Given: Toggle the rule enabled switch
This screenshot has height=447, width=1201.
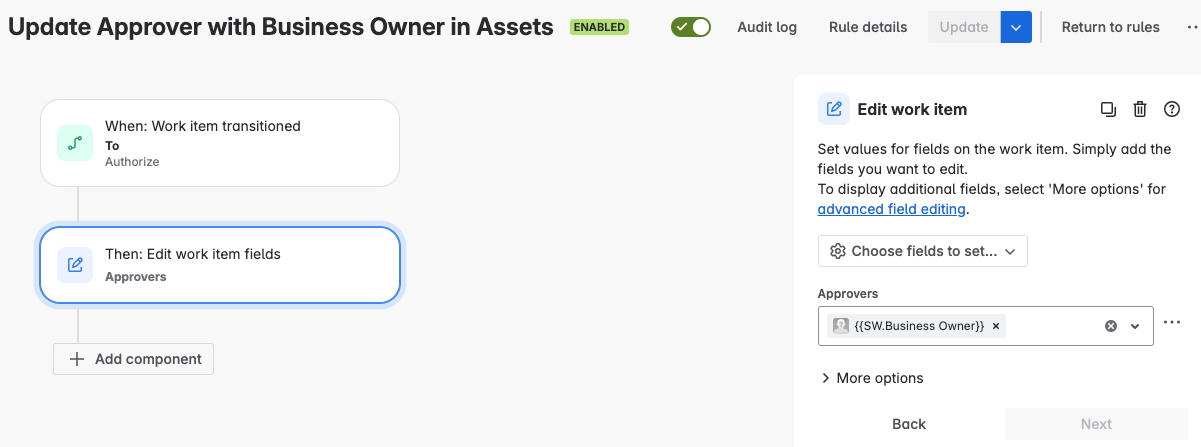Looking at the screenshot, I should 691,27.
